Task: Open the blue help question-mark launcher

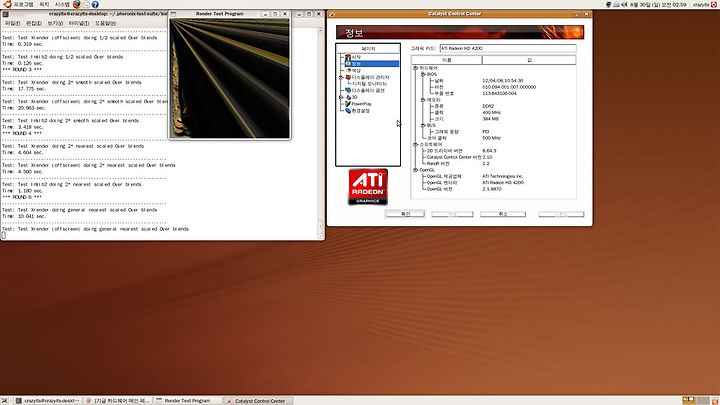Action: point(95,5)
